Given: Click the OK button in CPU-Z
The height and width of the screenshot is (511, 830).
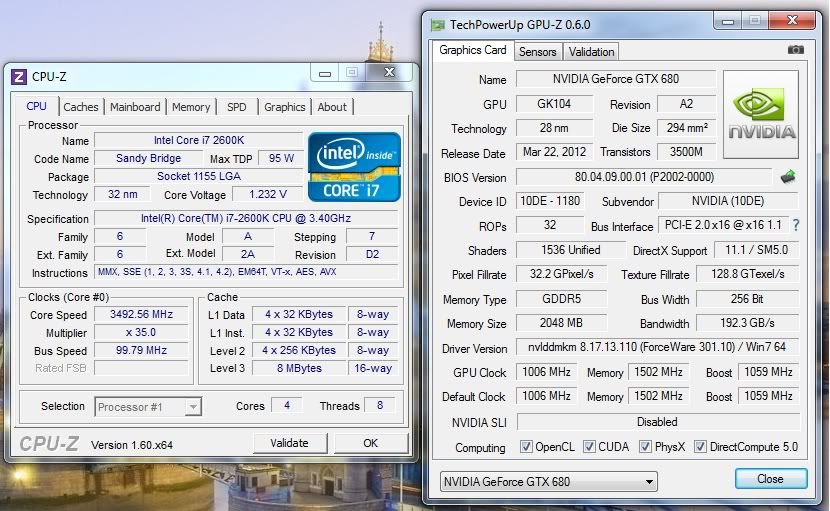Looking at the screenshot, I should tap(371, 443).
